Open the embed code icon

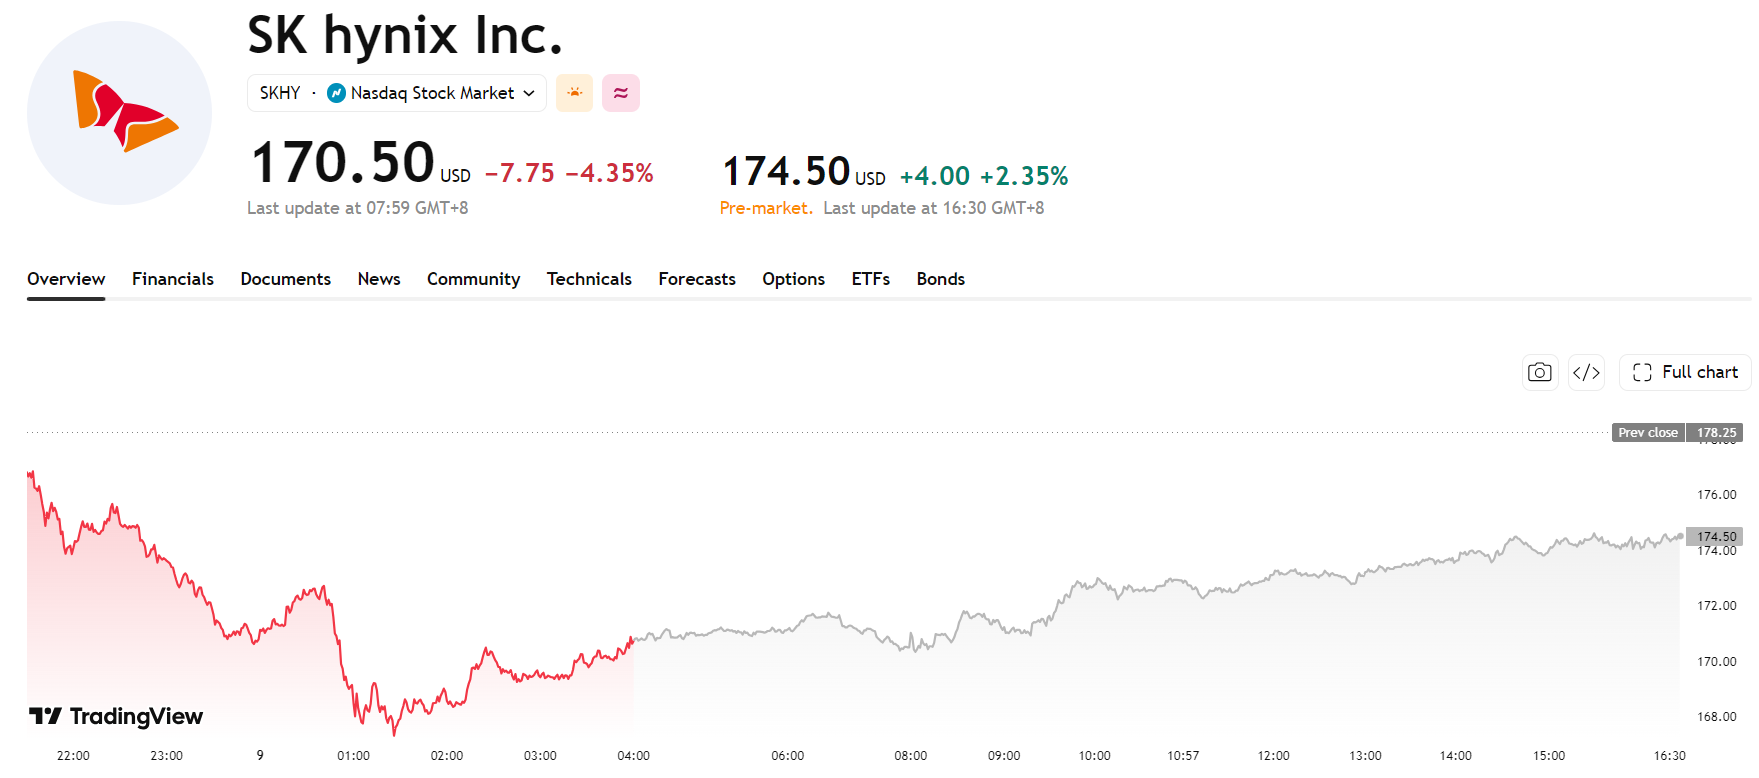click(1587, 372)
